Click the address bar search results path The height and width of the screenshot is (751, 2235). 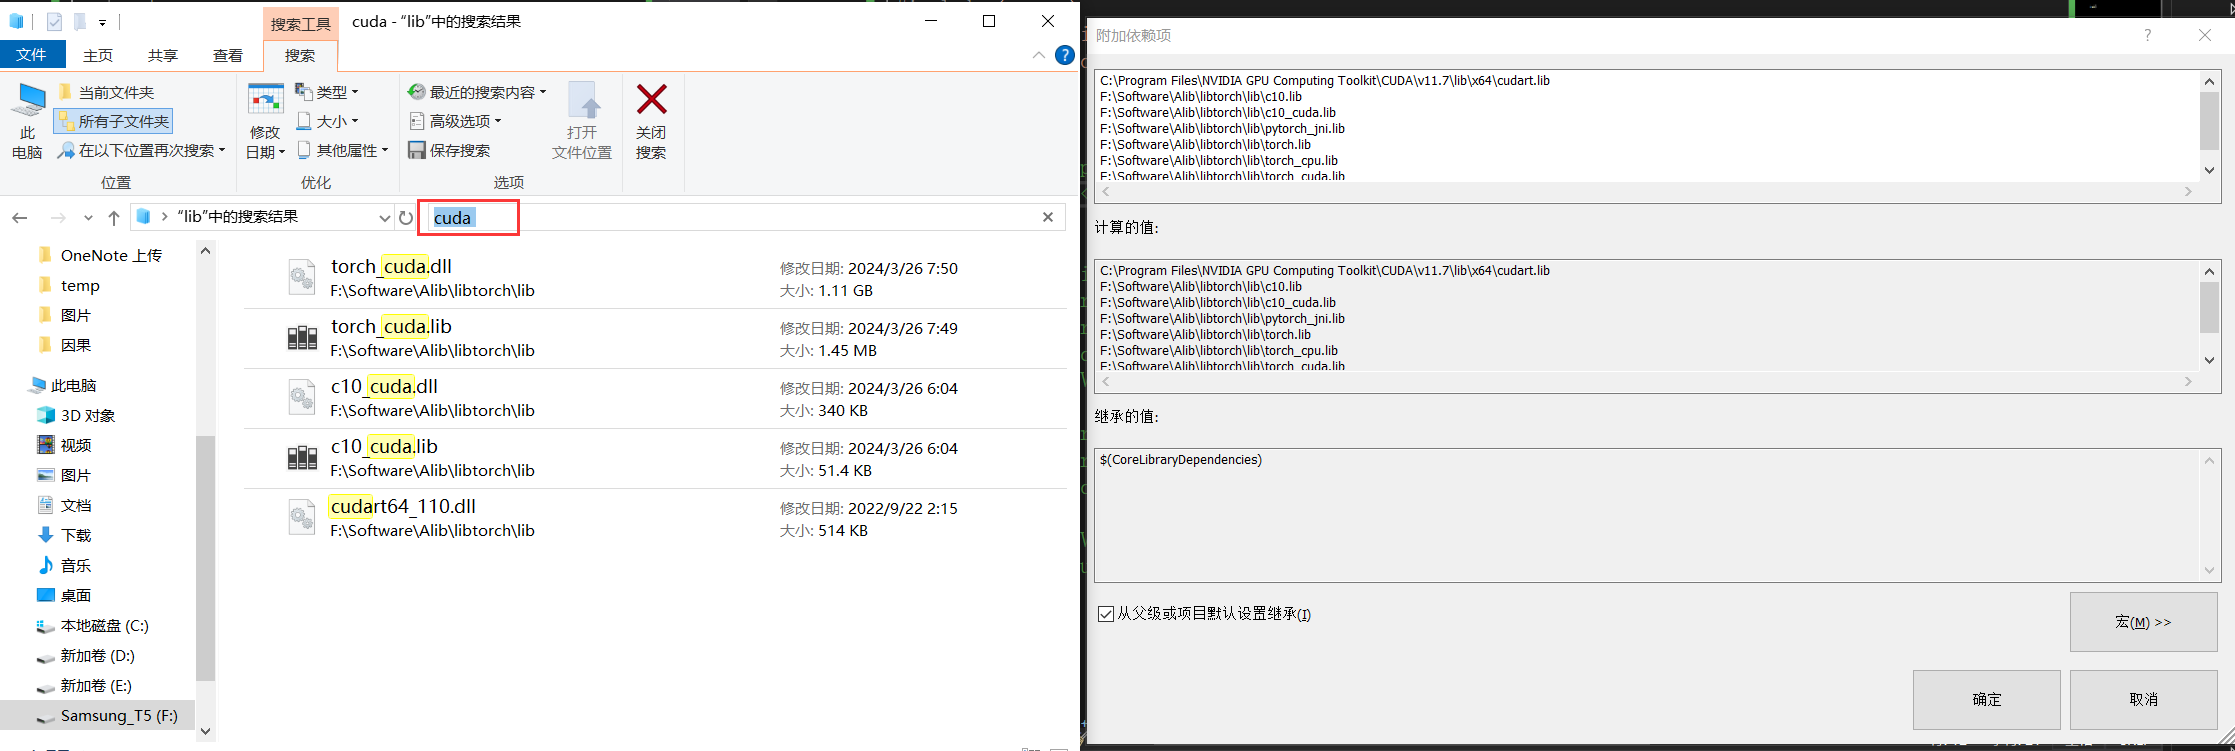click(237, 216)
